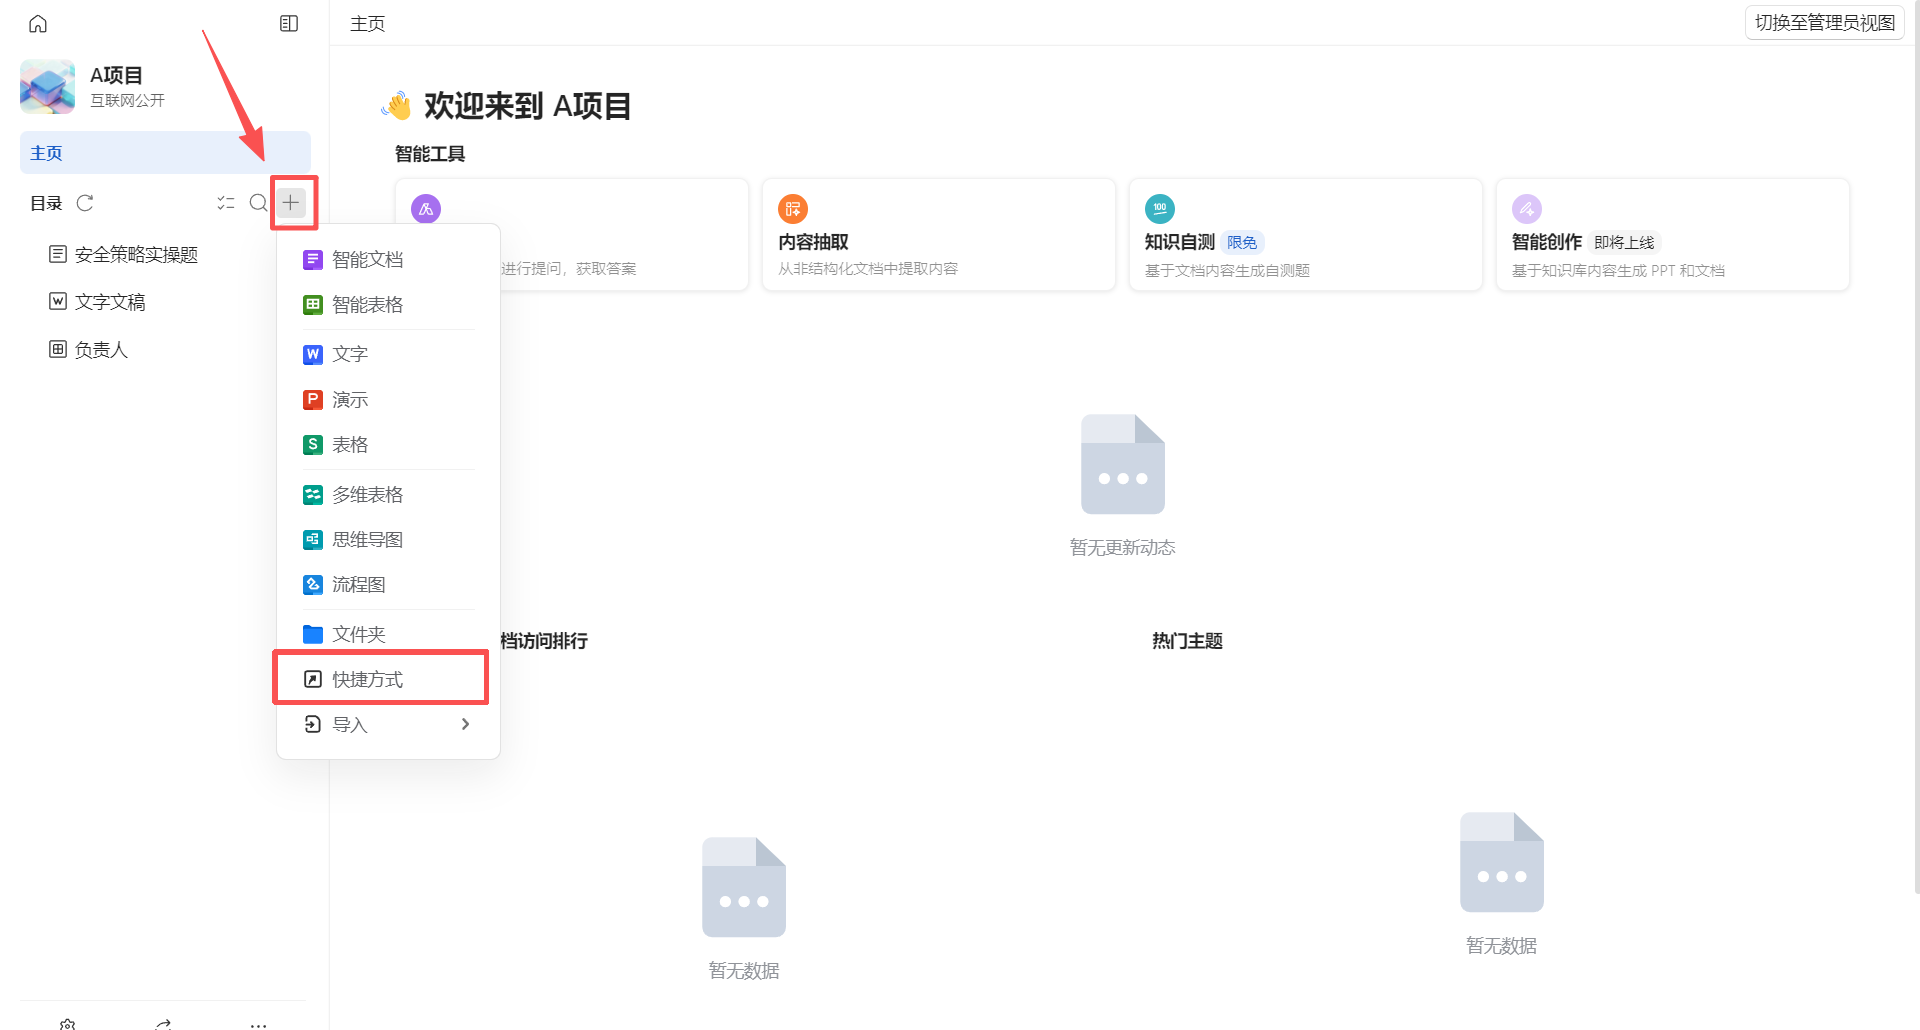Image resolution: width=1920 pixels, height=1030 pixels.
Task: Click the 多维表格 icon
Action: (x=313, y=494)
